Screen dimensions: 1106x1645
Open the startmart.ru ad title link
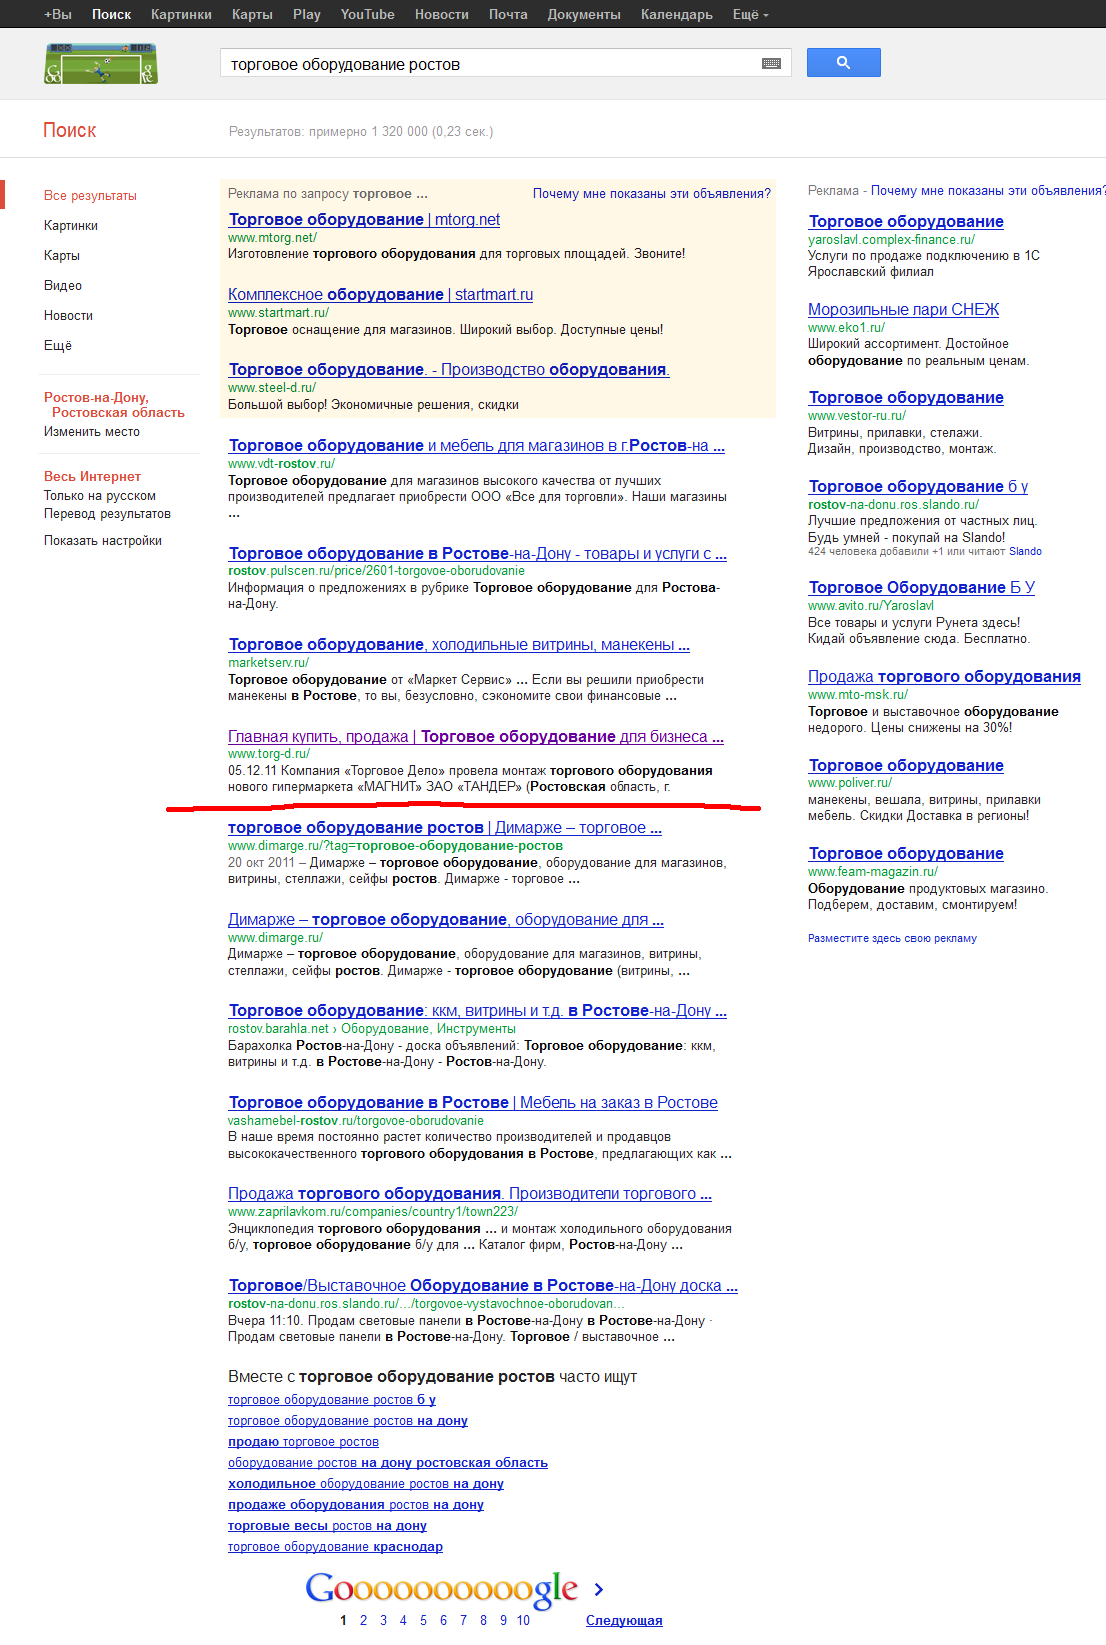380,295
